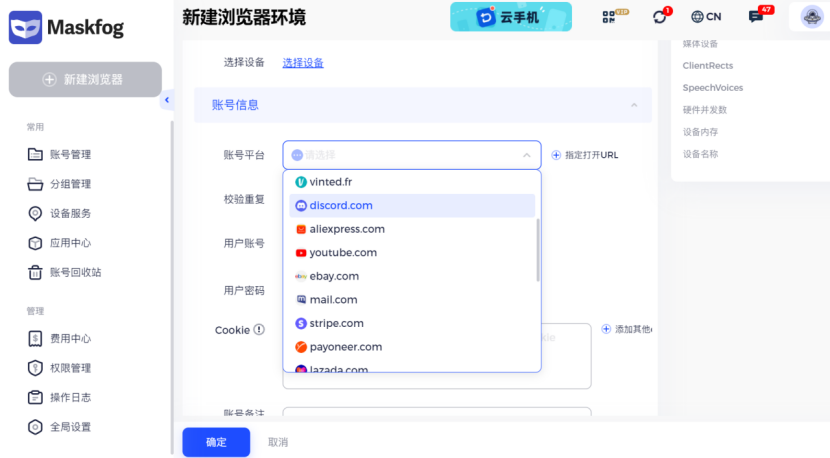Collapse the sidebar with the arrow toggle

click(x=167, y=100)
